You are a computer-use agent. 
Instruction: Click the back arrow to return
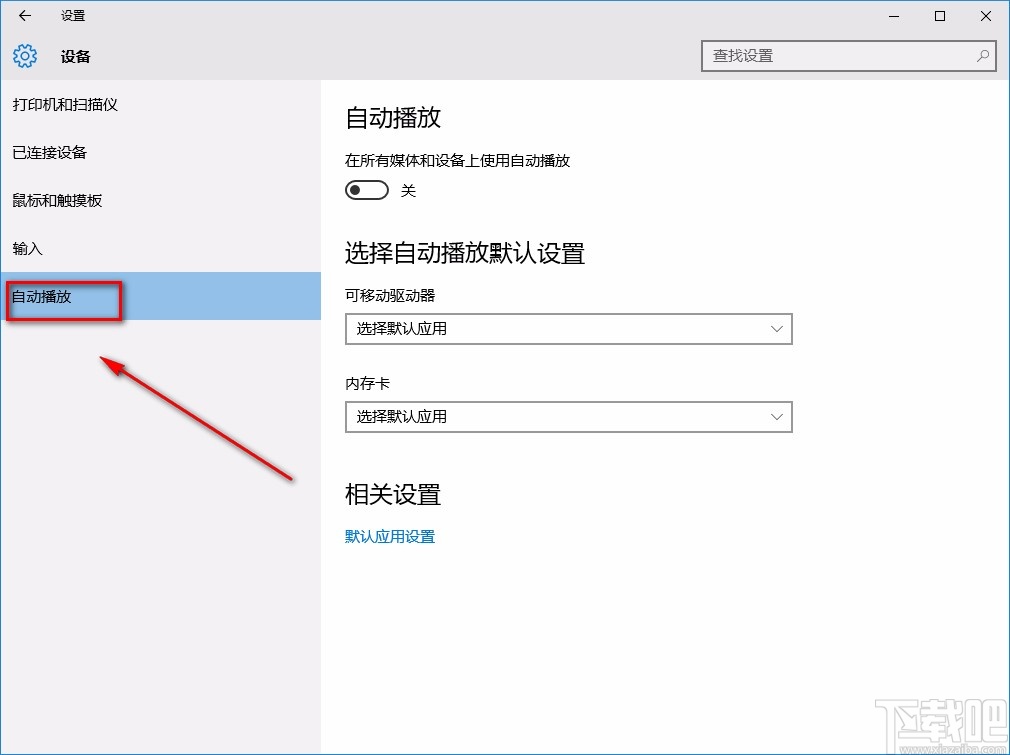pos(24,15)
